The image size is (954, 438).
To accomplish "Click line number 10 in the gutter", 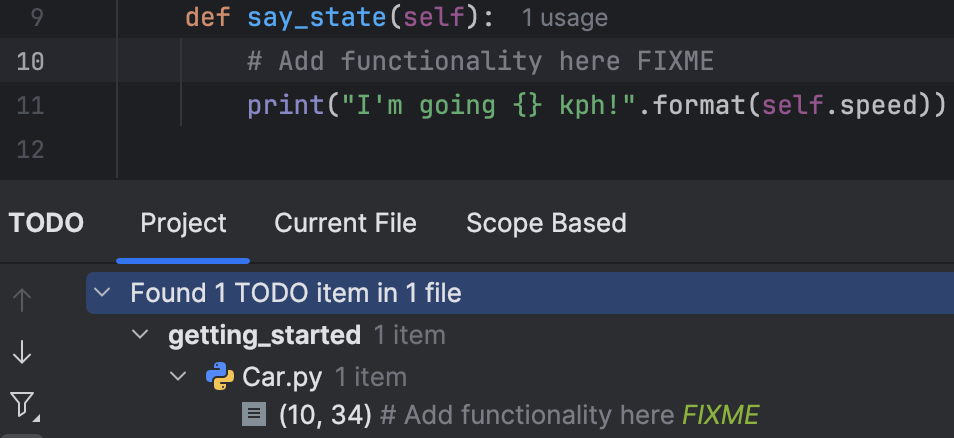I will [30, 62].
